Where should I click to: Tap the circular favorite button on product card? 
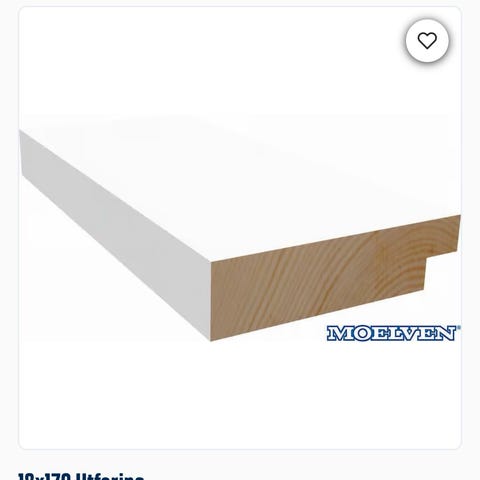pyautogui.click(x=427, y=41)
